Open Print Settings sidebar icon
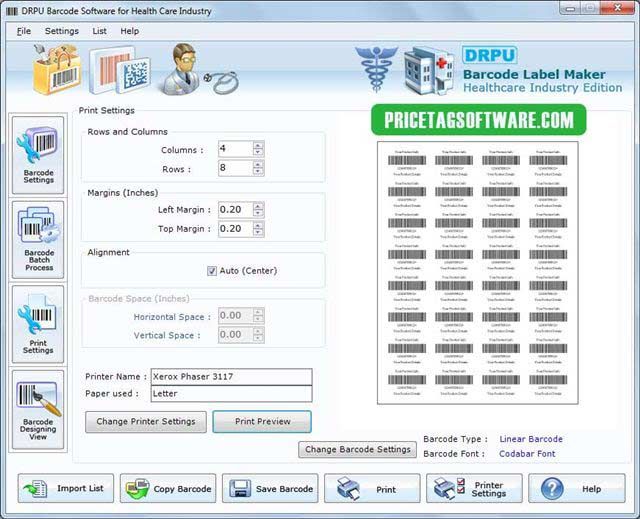 38,325
